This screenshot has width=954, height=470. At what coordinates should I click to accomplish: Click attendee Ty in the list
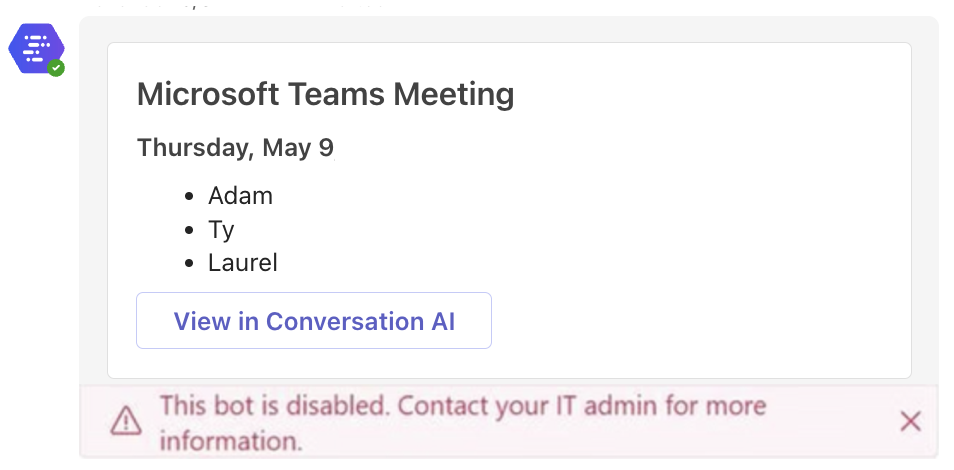[221, 230]
